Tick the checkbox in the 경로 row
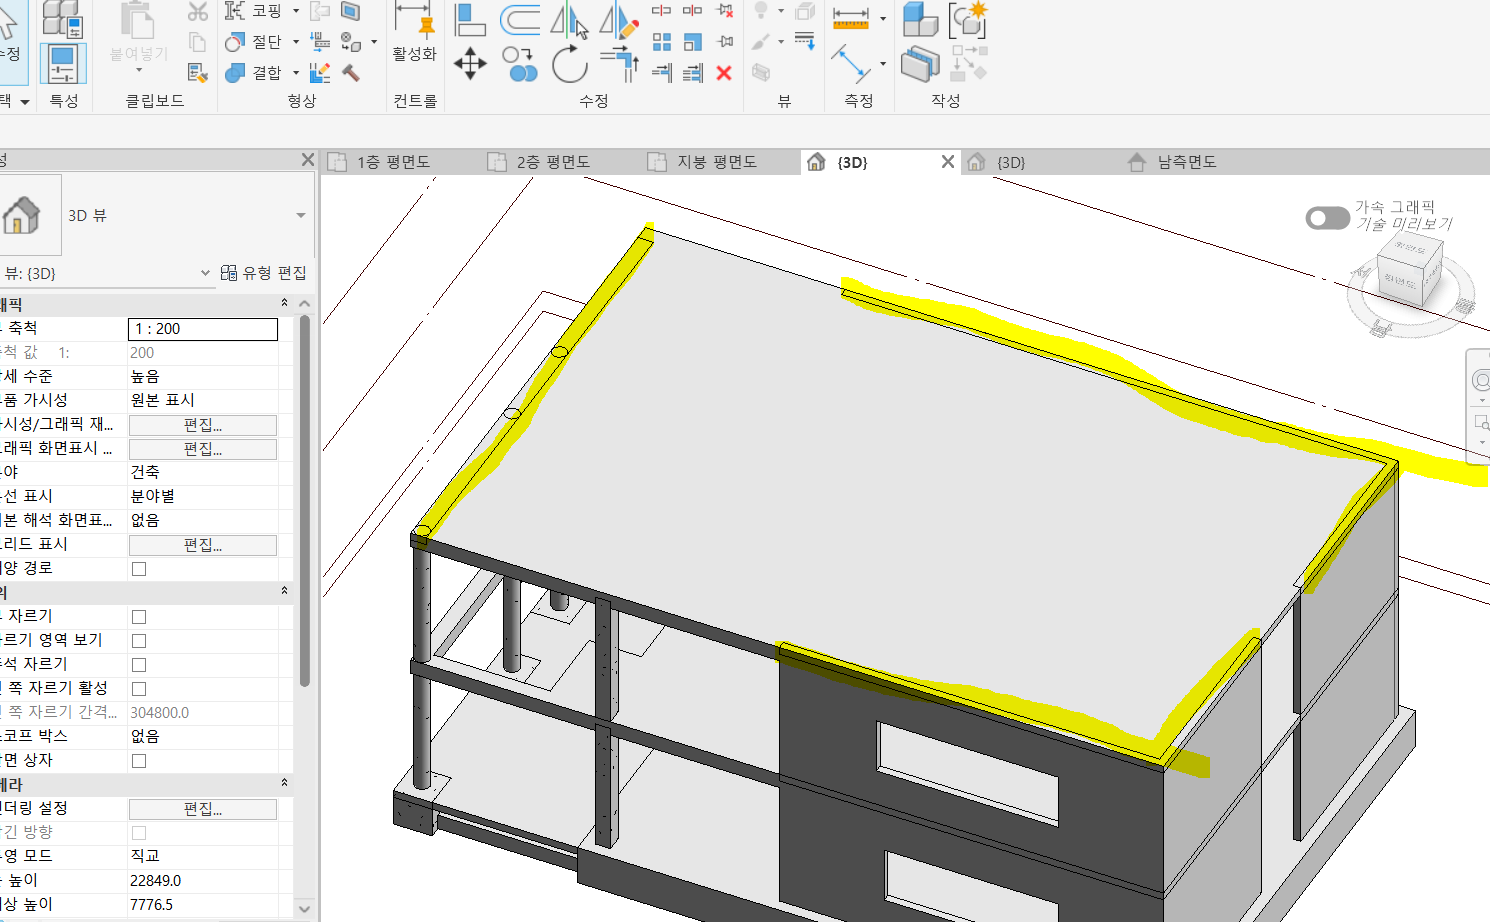 click(139, 569)
